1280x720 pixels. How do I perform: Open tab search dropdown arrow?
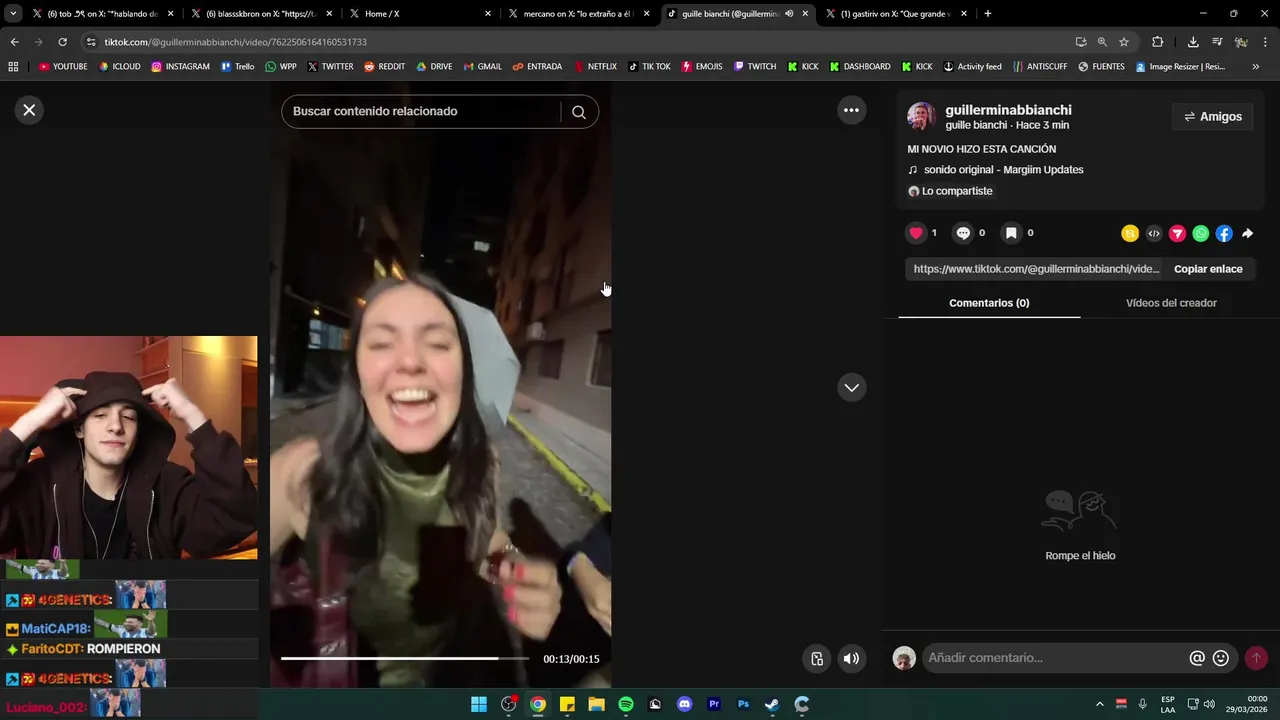pos(12,14)
